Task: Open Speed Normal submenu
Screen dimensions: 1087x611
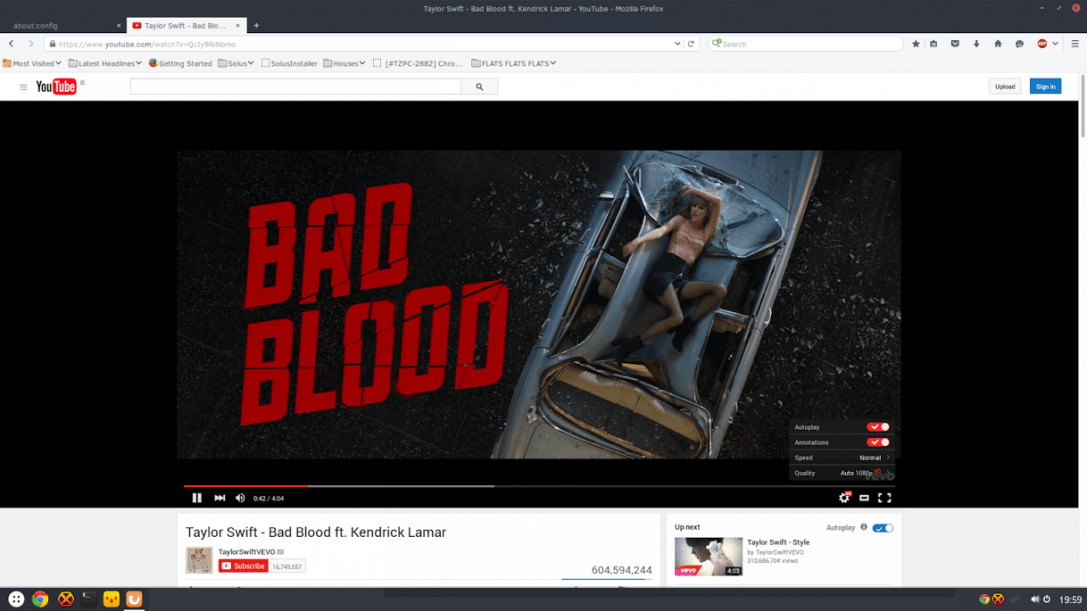Action: point(842,458)
